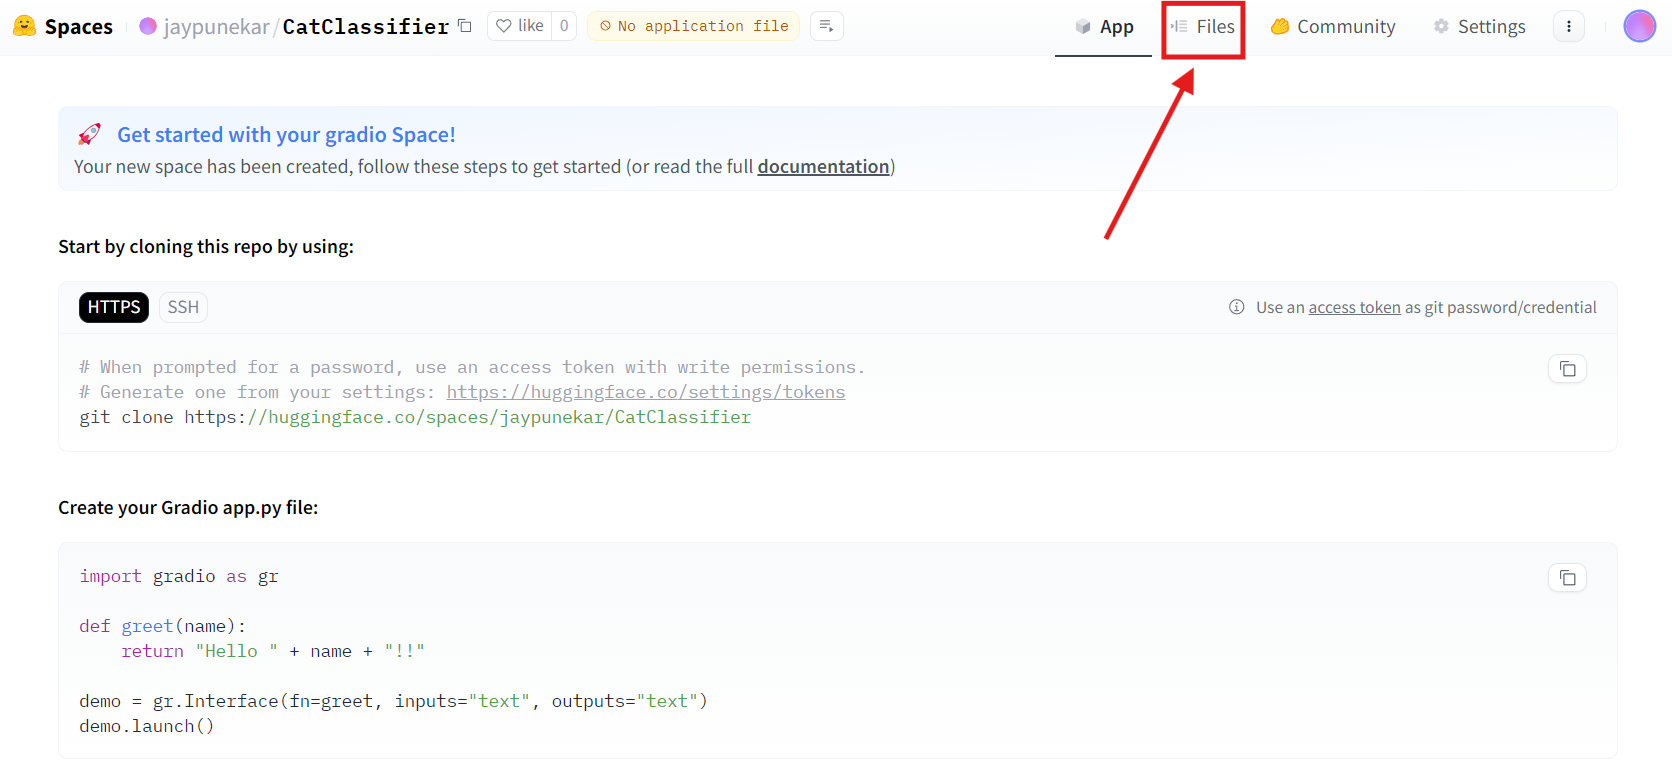Click the 'Start by cloning this repo by using:' heading

[206, 246]
